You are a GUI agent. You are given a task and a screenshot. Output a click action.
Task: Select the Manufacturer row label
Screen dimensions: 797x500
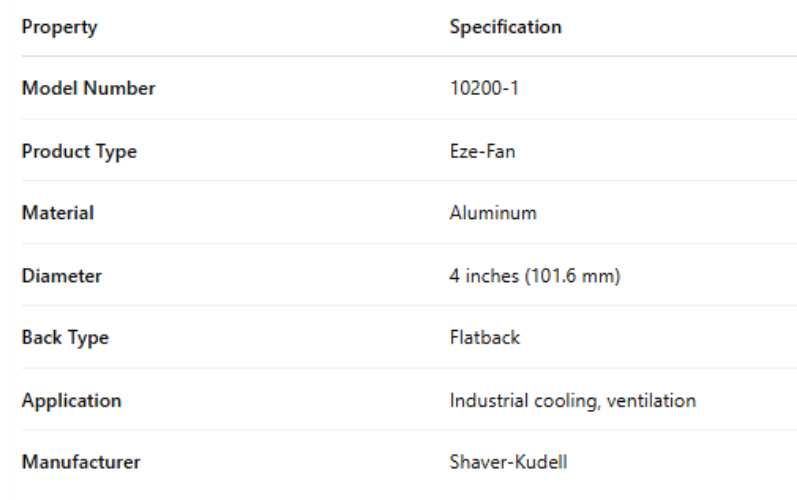(81, 463)
